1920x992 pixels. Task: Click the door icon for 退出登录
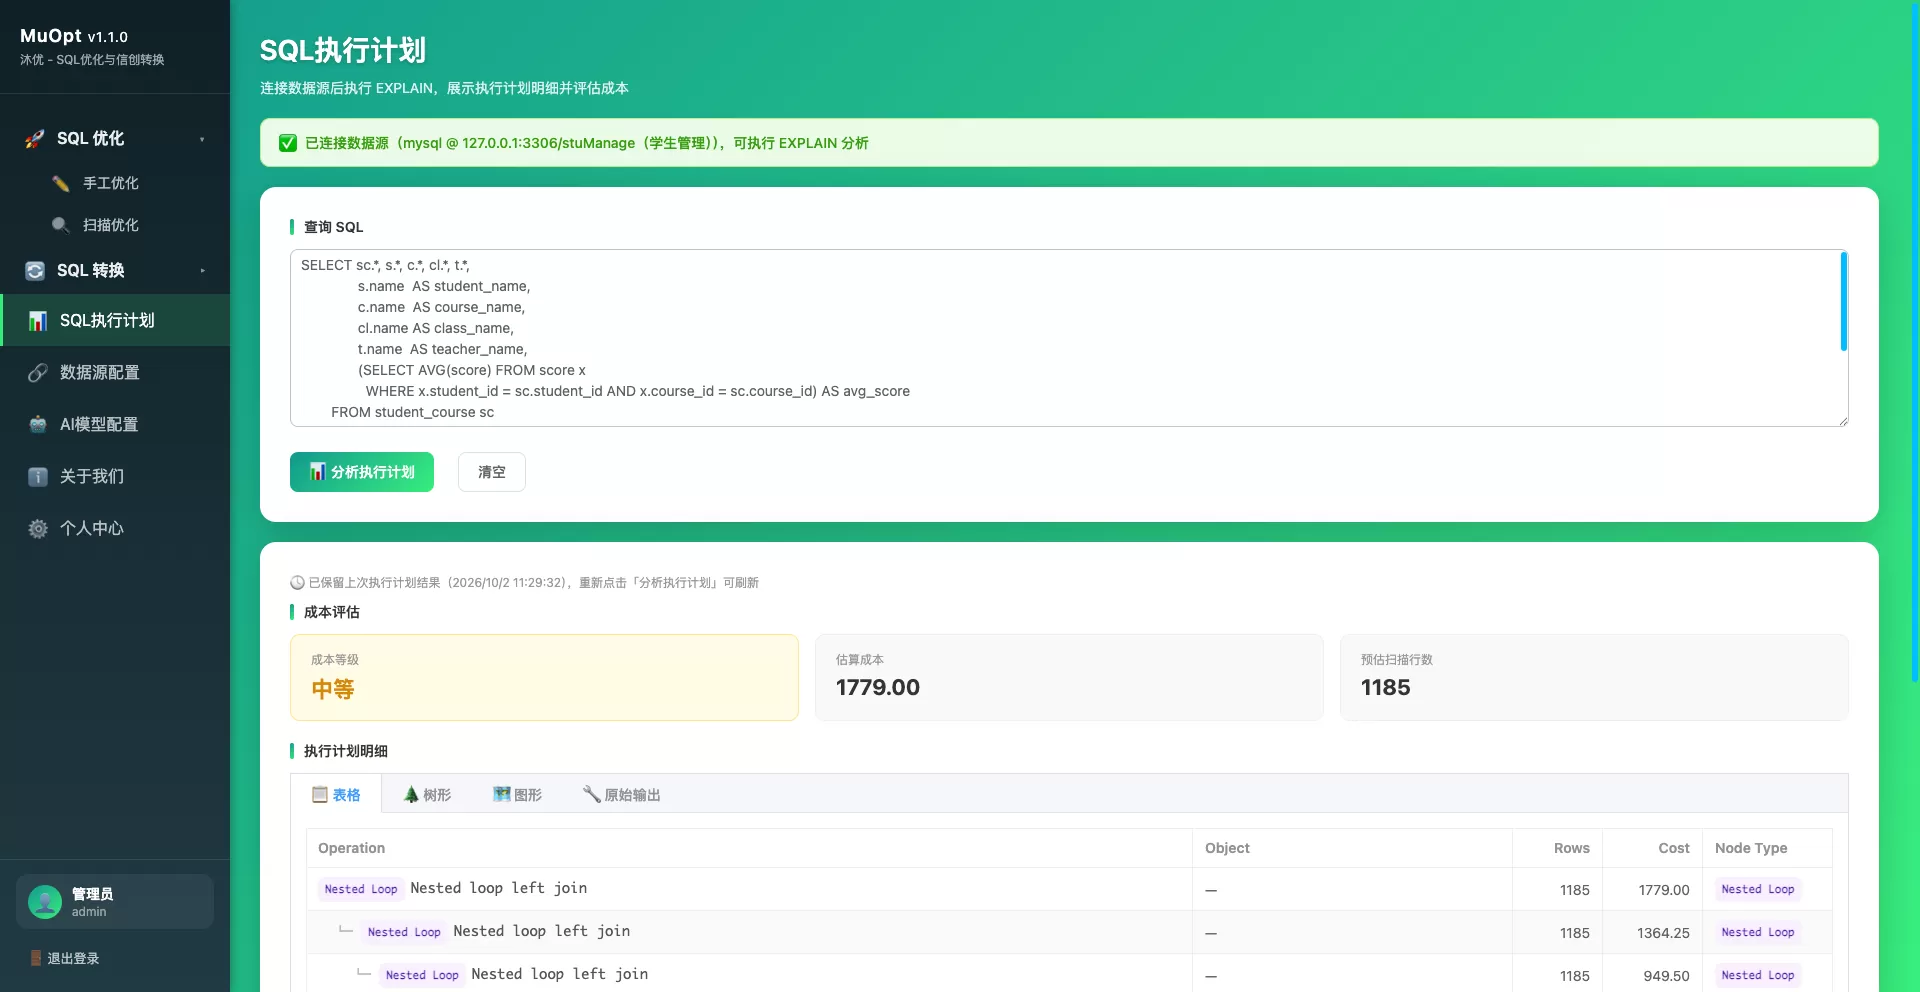(x=36, y=958)
